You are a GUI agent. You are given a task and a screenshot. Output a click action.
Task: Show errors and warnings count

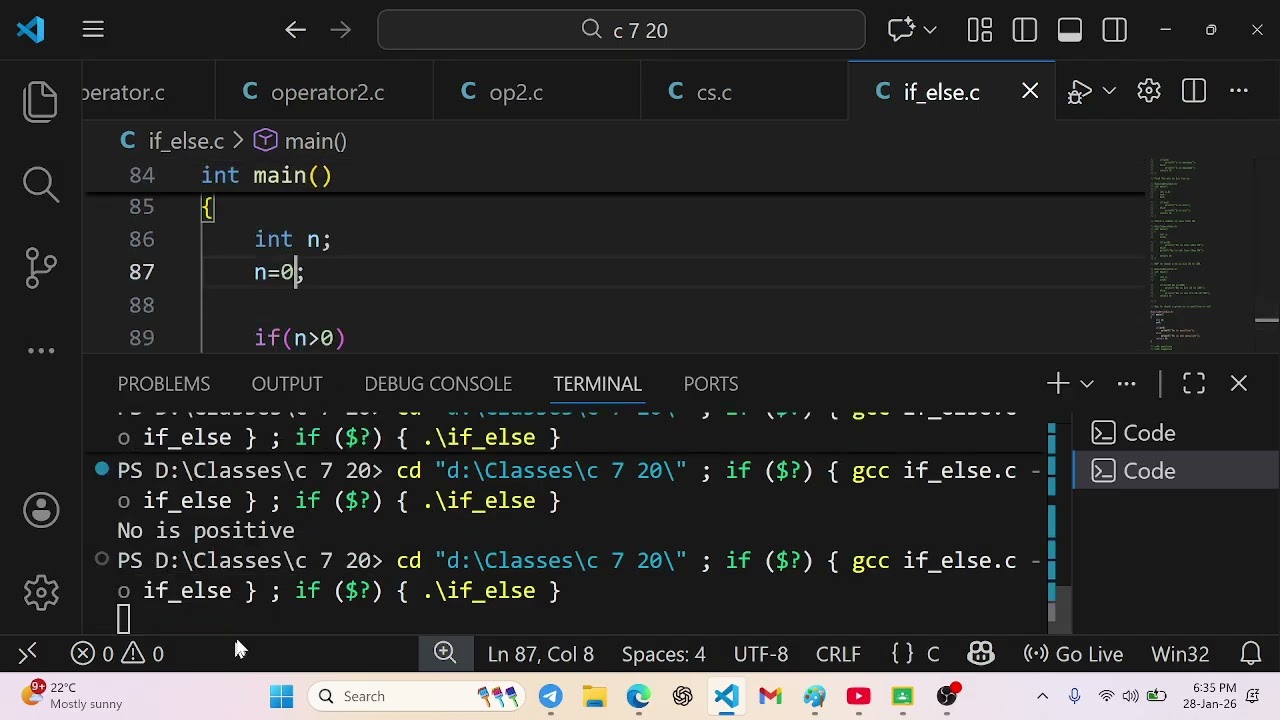[x=118, y=654]
